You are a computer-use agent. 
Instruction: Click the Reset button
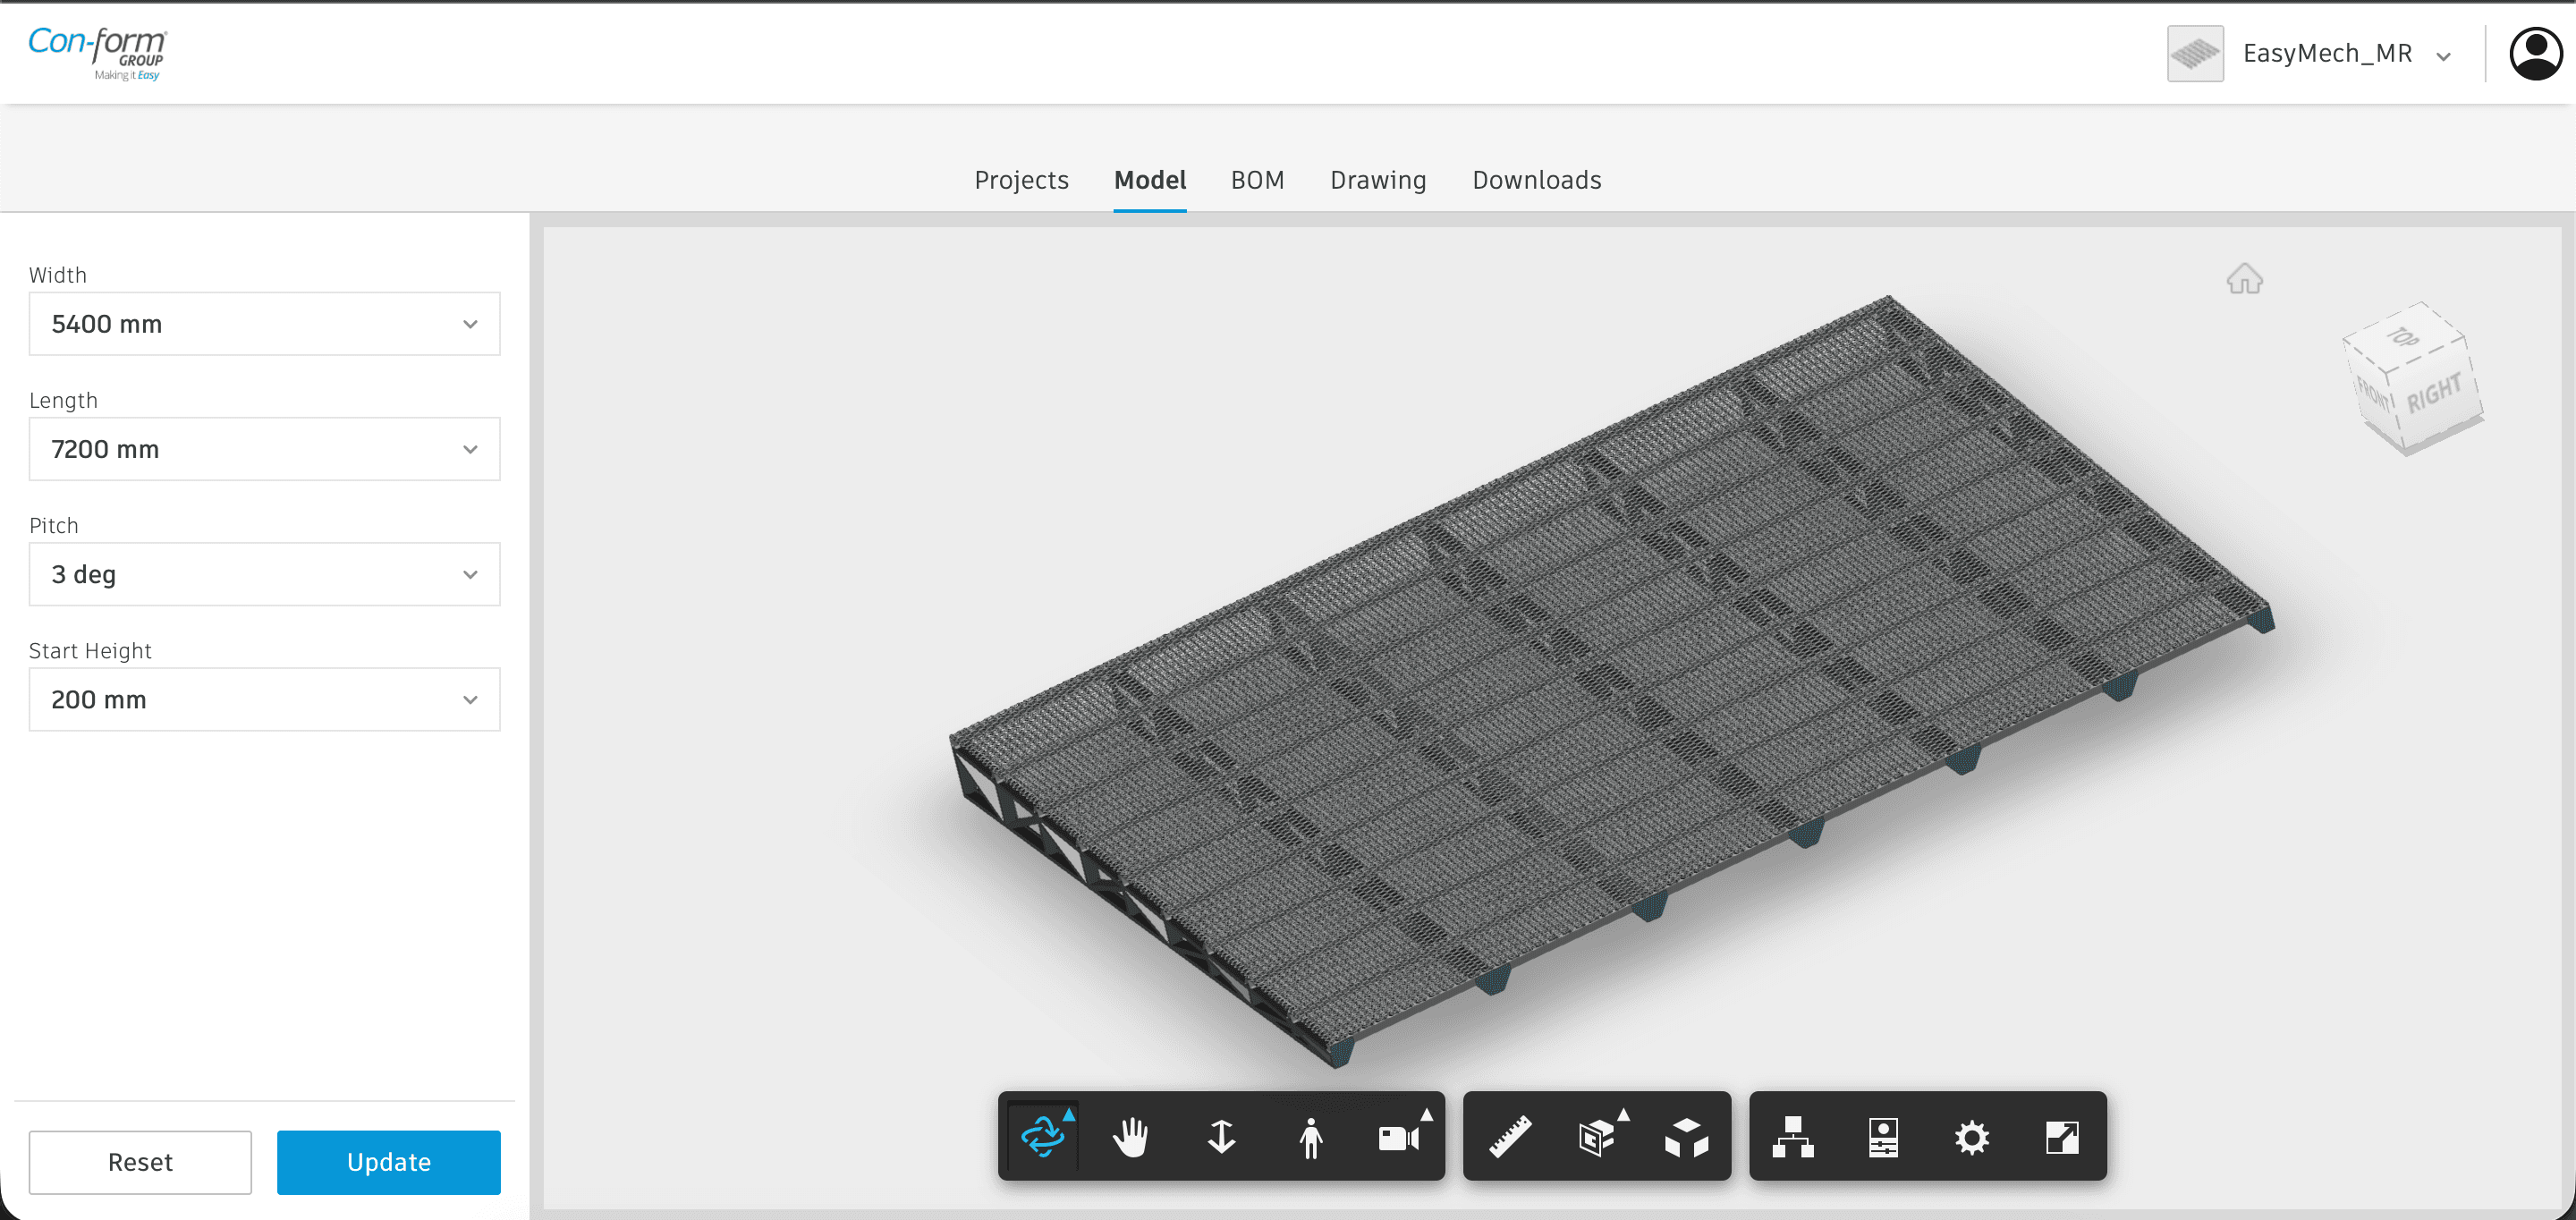coord(140,1162)
